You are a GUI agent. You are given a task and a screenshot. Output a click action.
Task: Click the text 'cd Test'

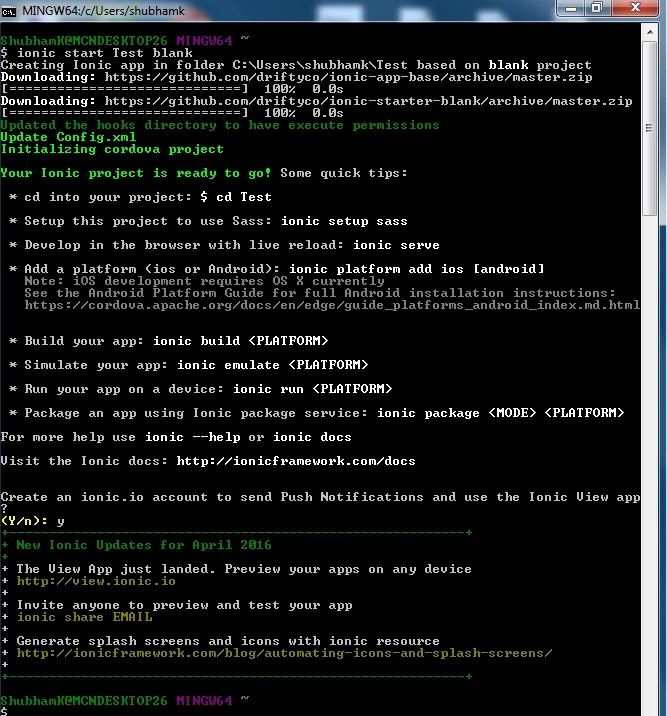coord(244,197)
